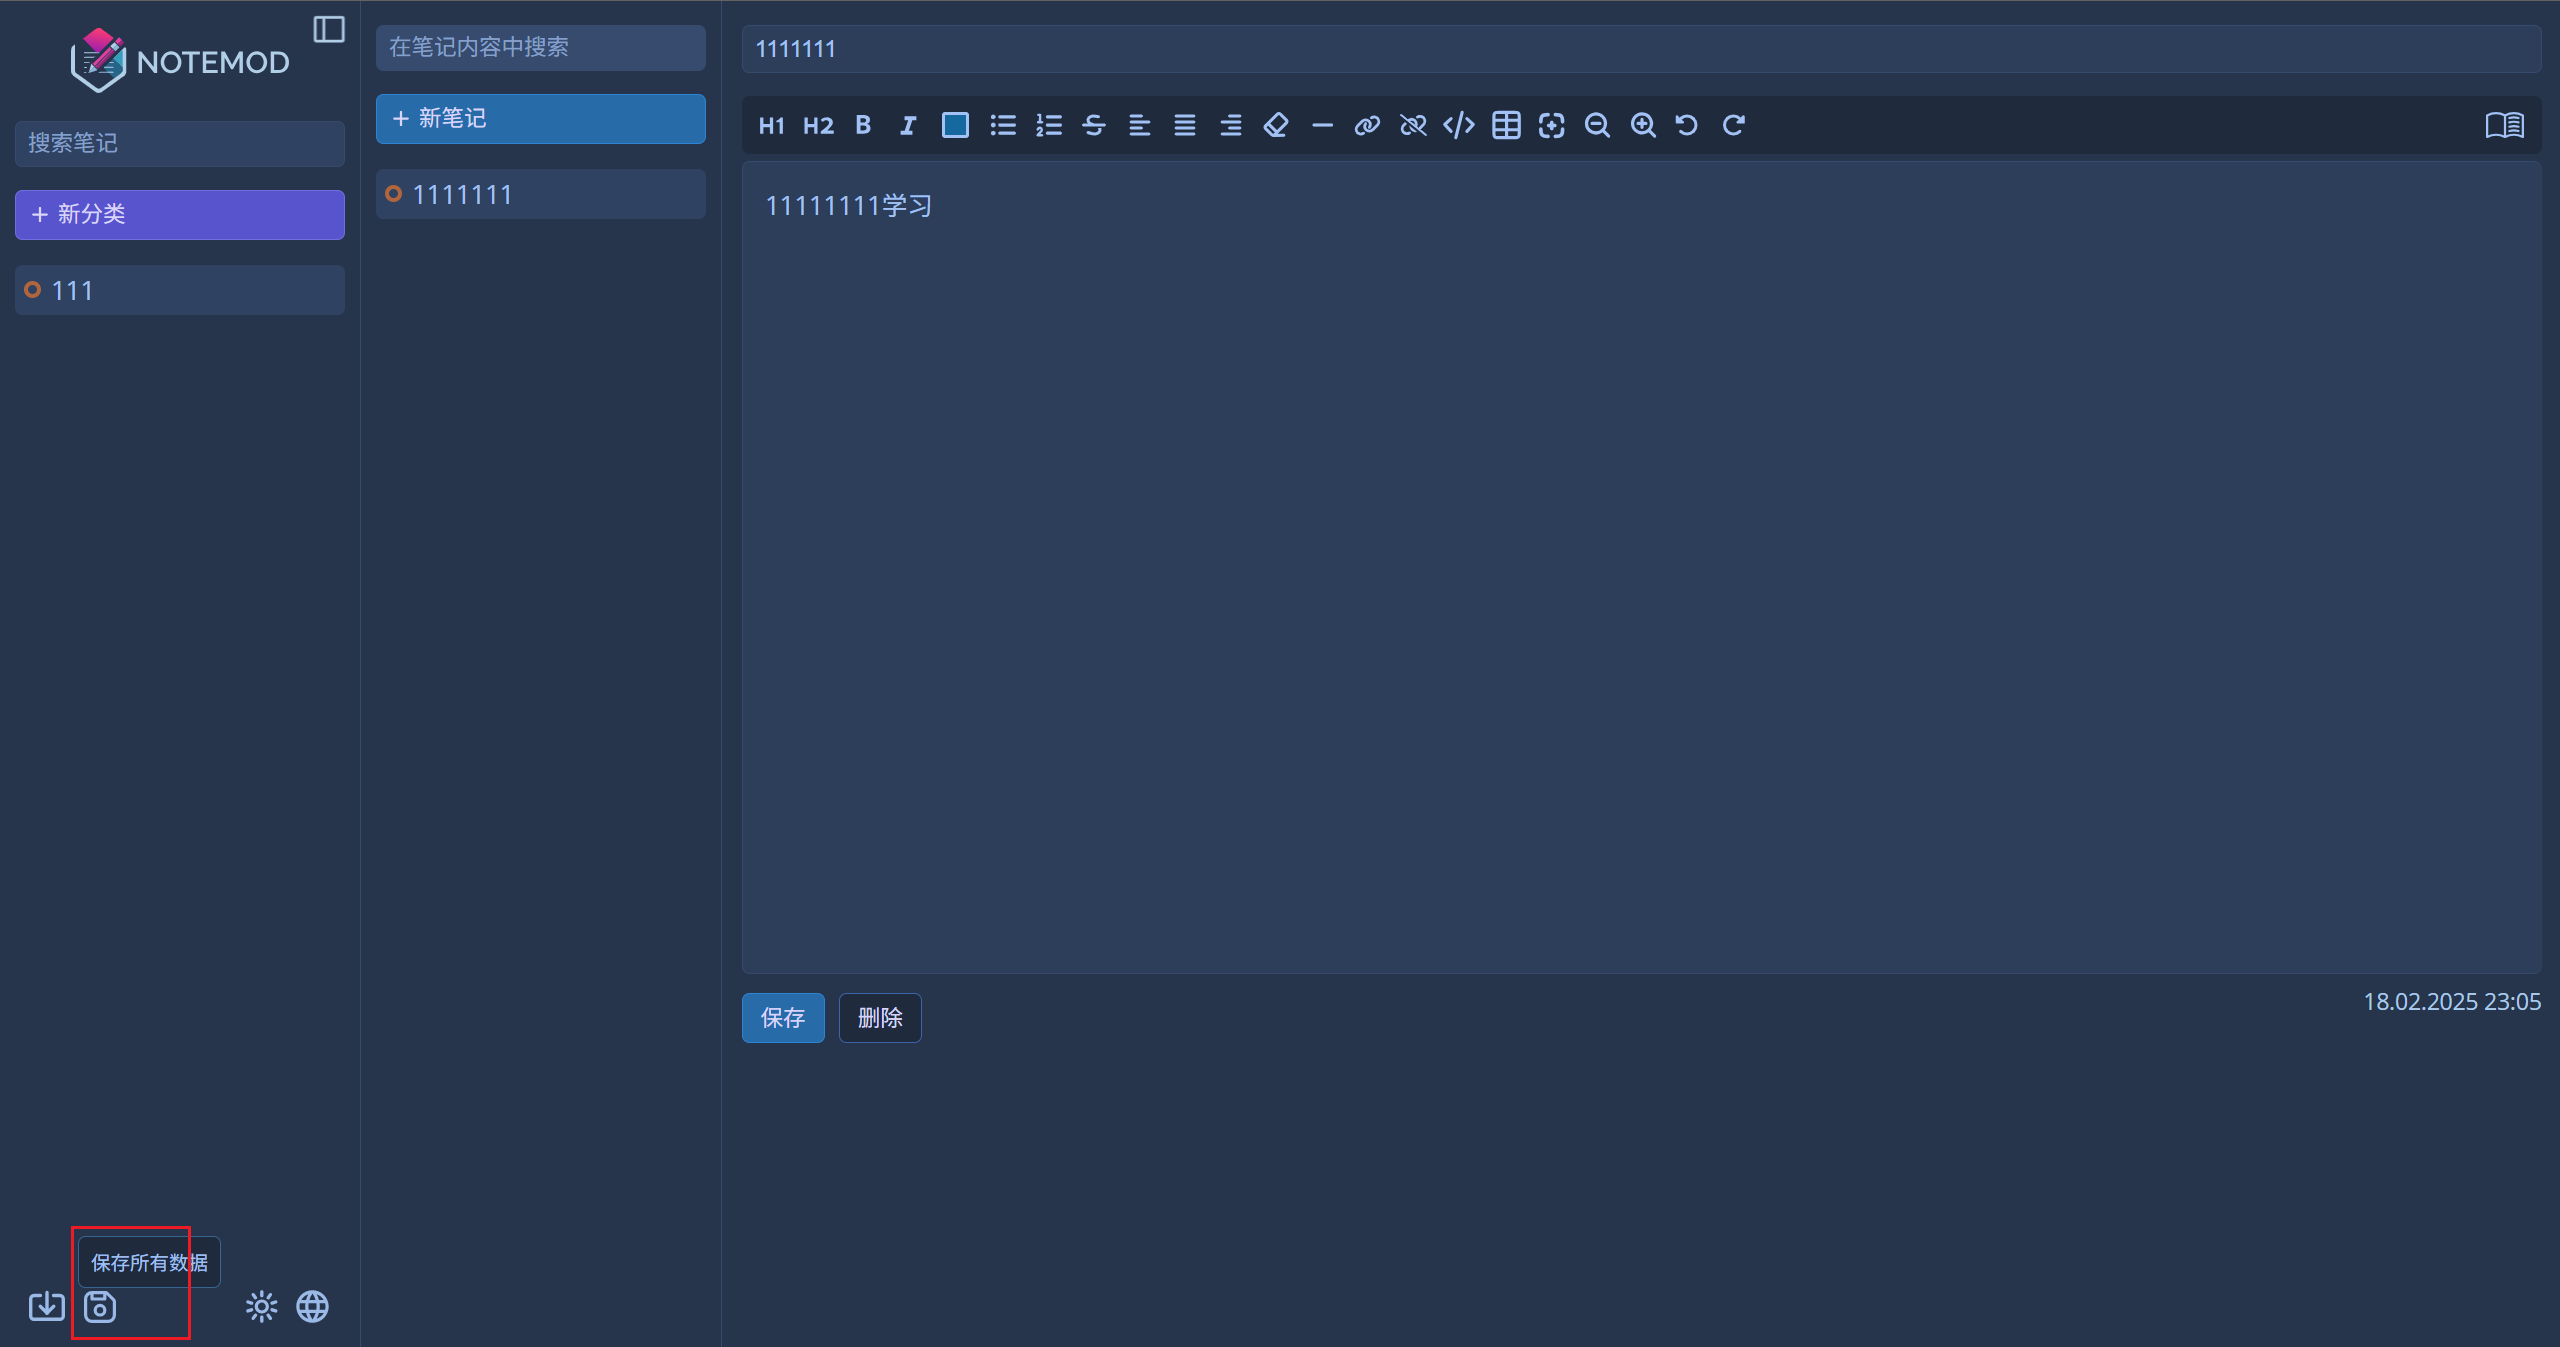
Task: Click the 删除 delete button
Action: click(880, 1018)
